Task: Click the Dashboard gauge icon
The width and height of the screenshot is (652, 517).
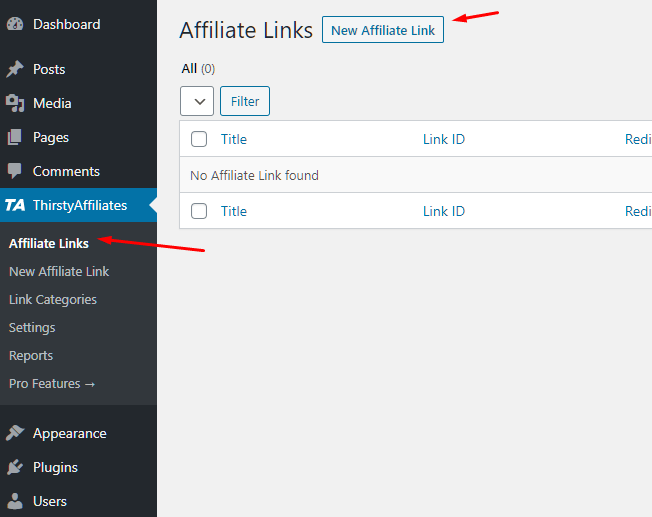Action: tap(15, 24)
